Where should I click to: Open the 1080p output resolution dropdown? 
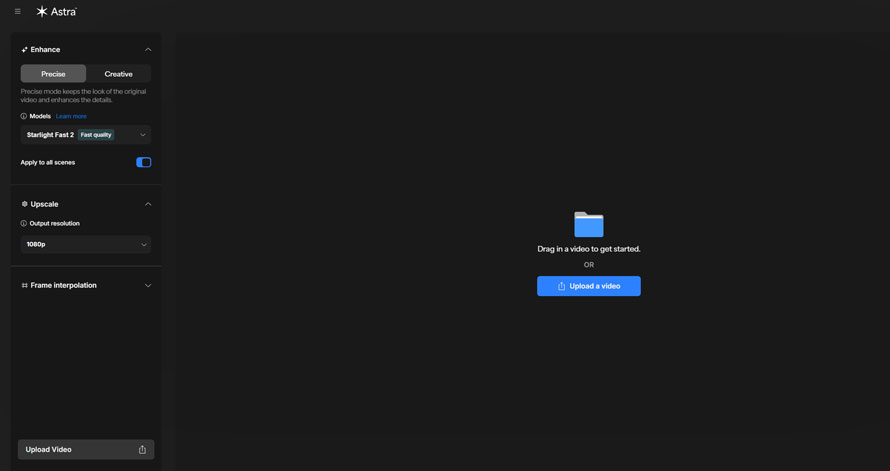(x=86, y=245)
